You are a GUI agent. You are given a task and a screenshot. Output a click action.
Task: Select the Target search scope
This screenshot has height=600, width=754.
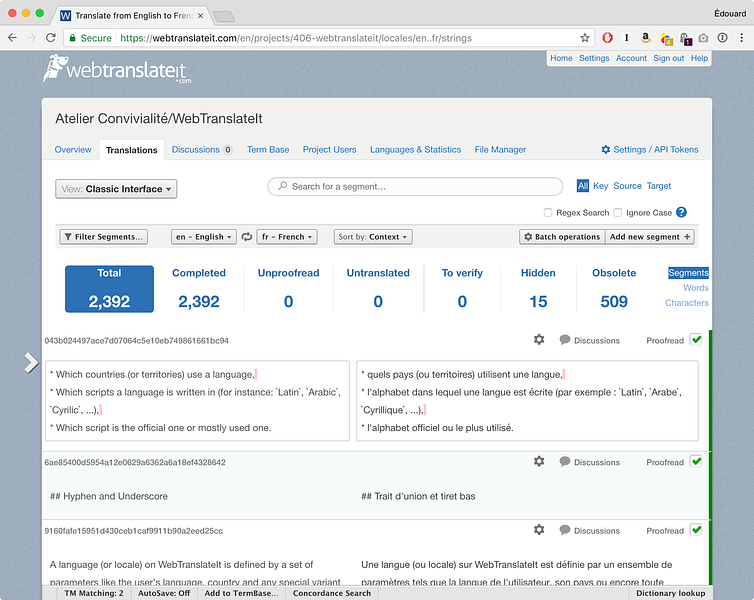point(659,186)
